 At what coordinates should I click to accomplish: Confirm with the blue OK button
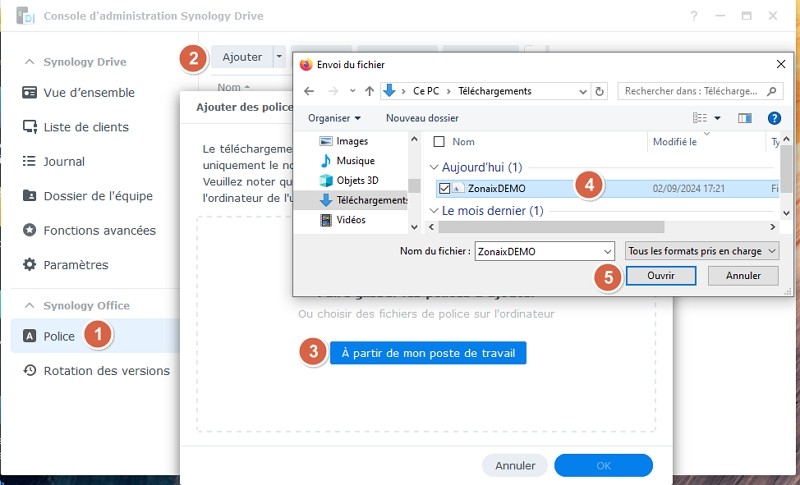pyautogui.click(x=604, y=466)
